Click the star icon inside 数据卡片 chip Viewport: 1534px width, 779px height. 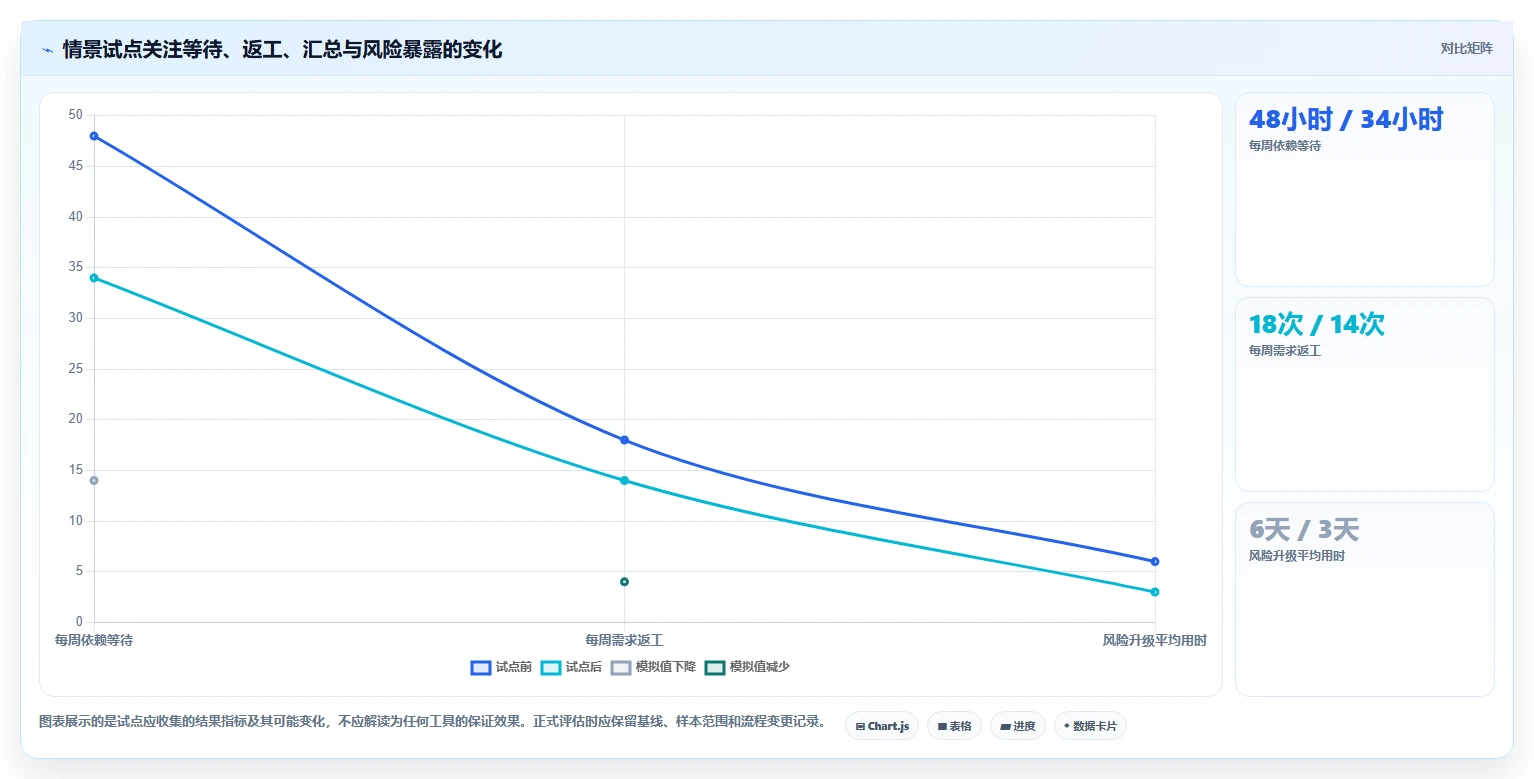coord(1067,726)
